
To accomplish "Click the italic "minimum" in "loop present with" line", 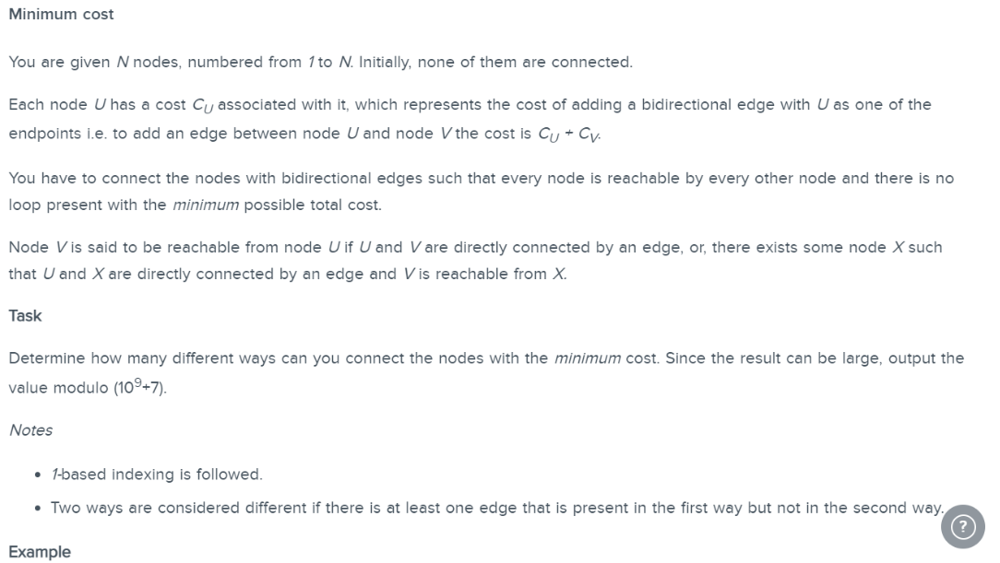I will 205,205.
